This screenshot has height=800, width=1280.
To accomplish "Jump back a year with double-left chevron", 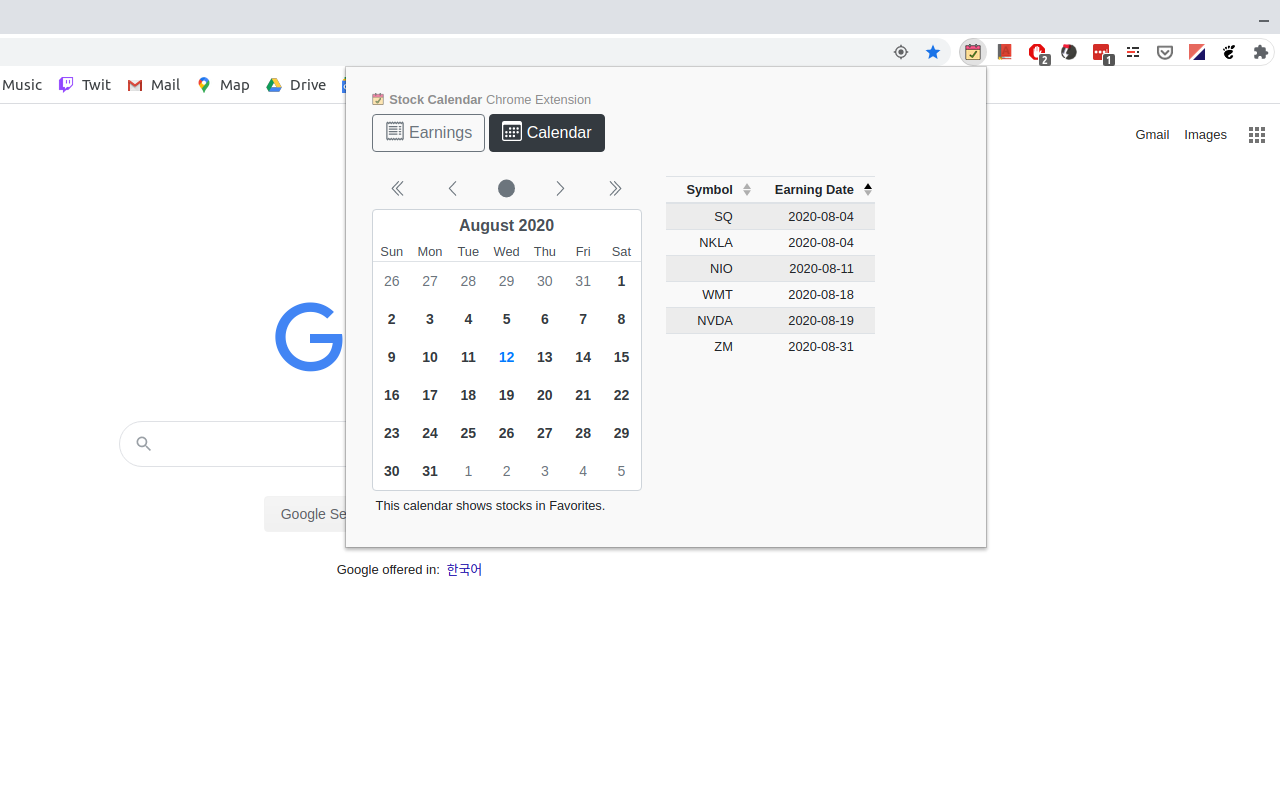I will tap(397, 188).
